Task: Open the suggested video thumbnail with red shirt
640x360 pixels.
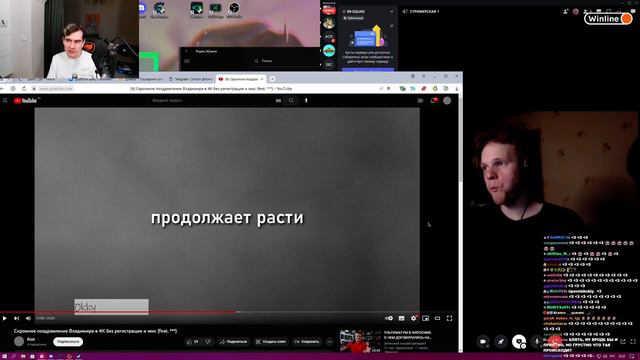Action: 360,341
